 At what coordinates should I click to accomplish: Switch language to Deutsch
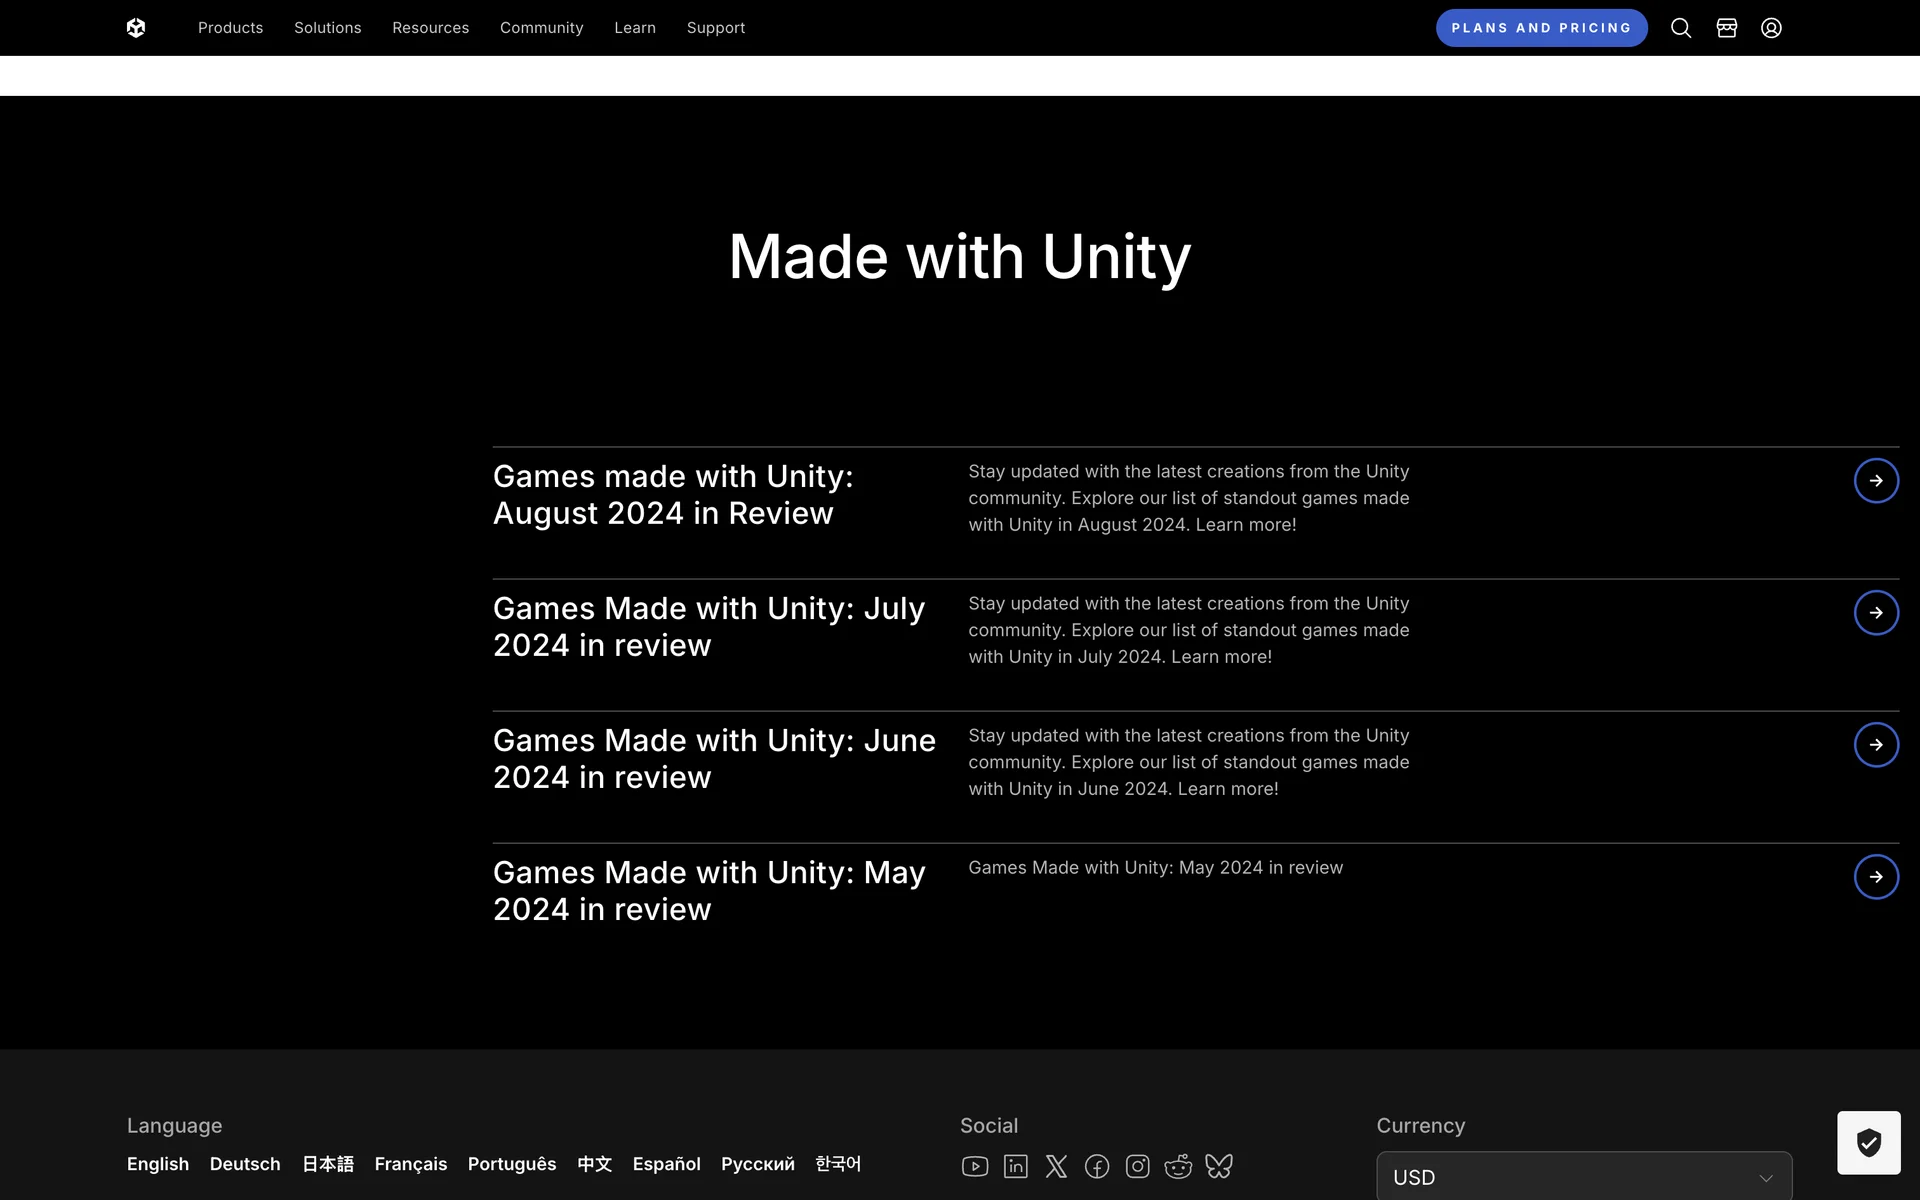[245, 1164]
